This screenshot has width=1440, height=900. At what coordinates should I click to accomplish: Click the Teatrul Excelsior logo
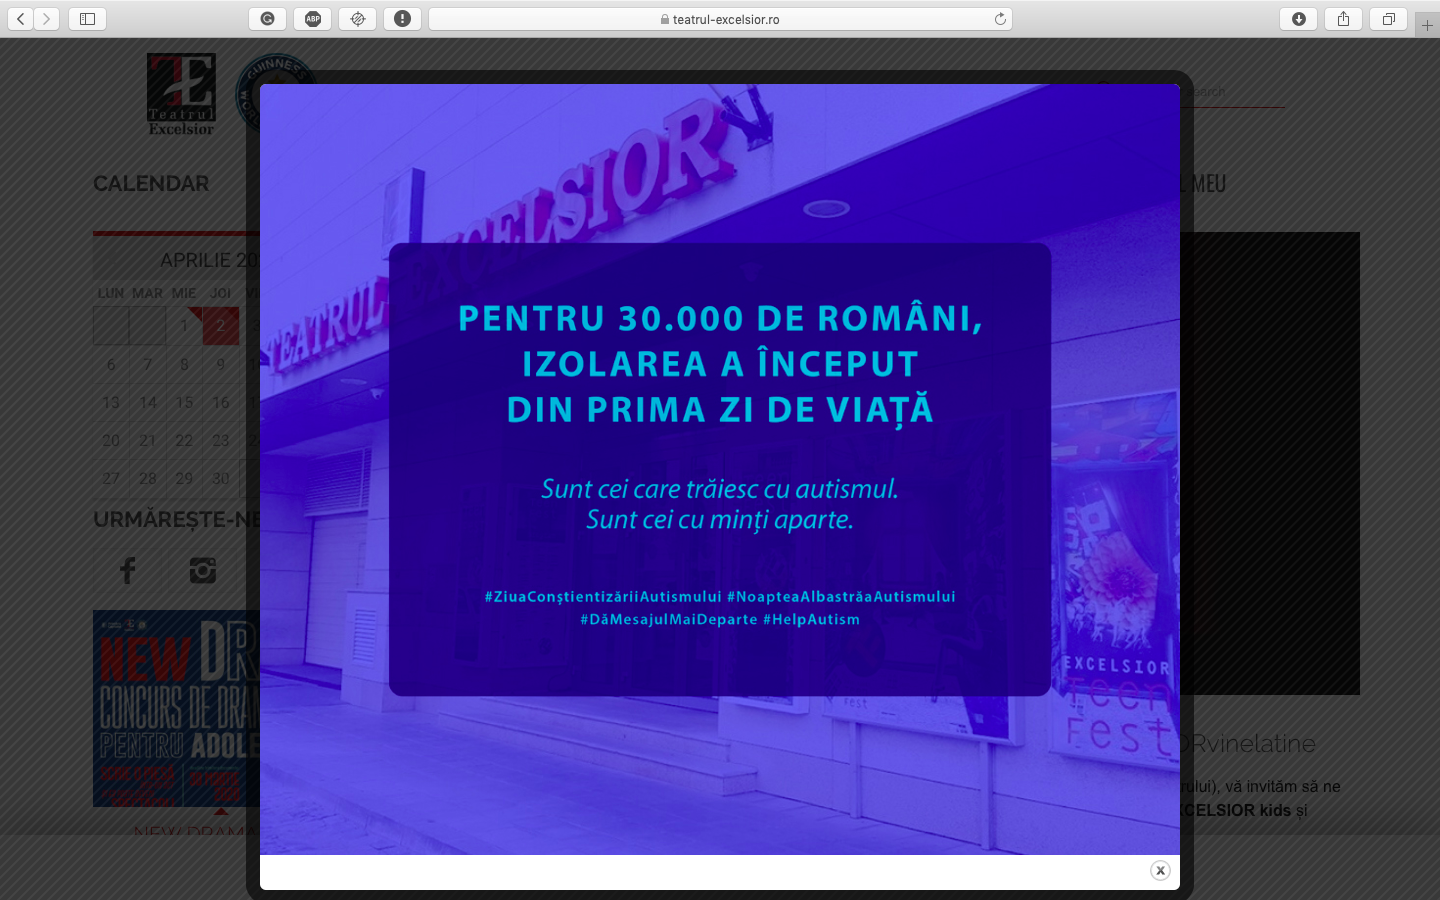coord(181,94)
